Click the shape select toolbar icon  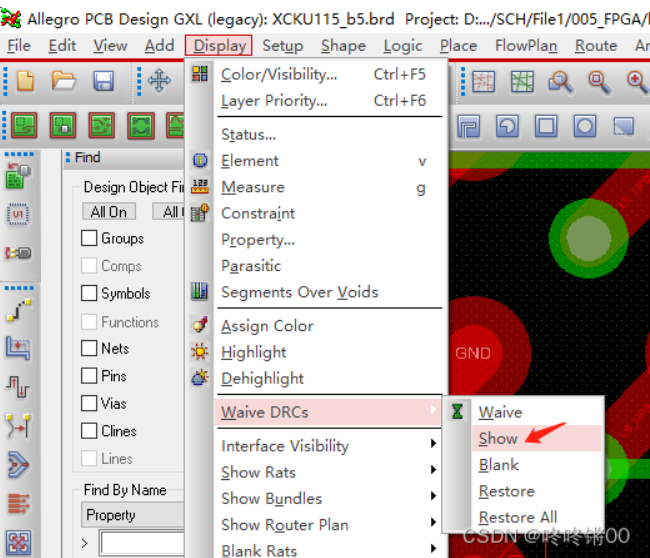(623, 126)
